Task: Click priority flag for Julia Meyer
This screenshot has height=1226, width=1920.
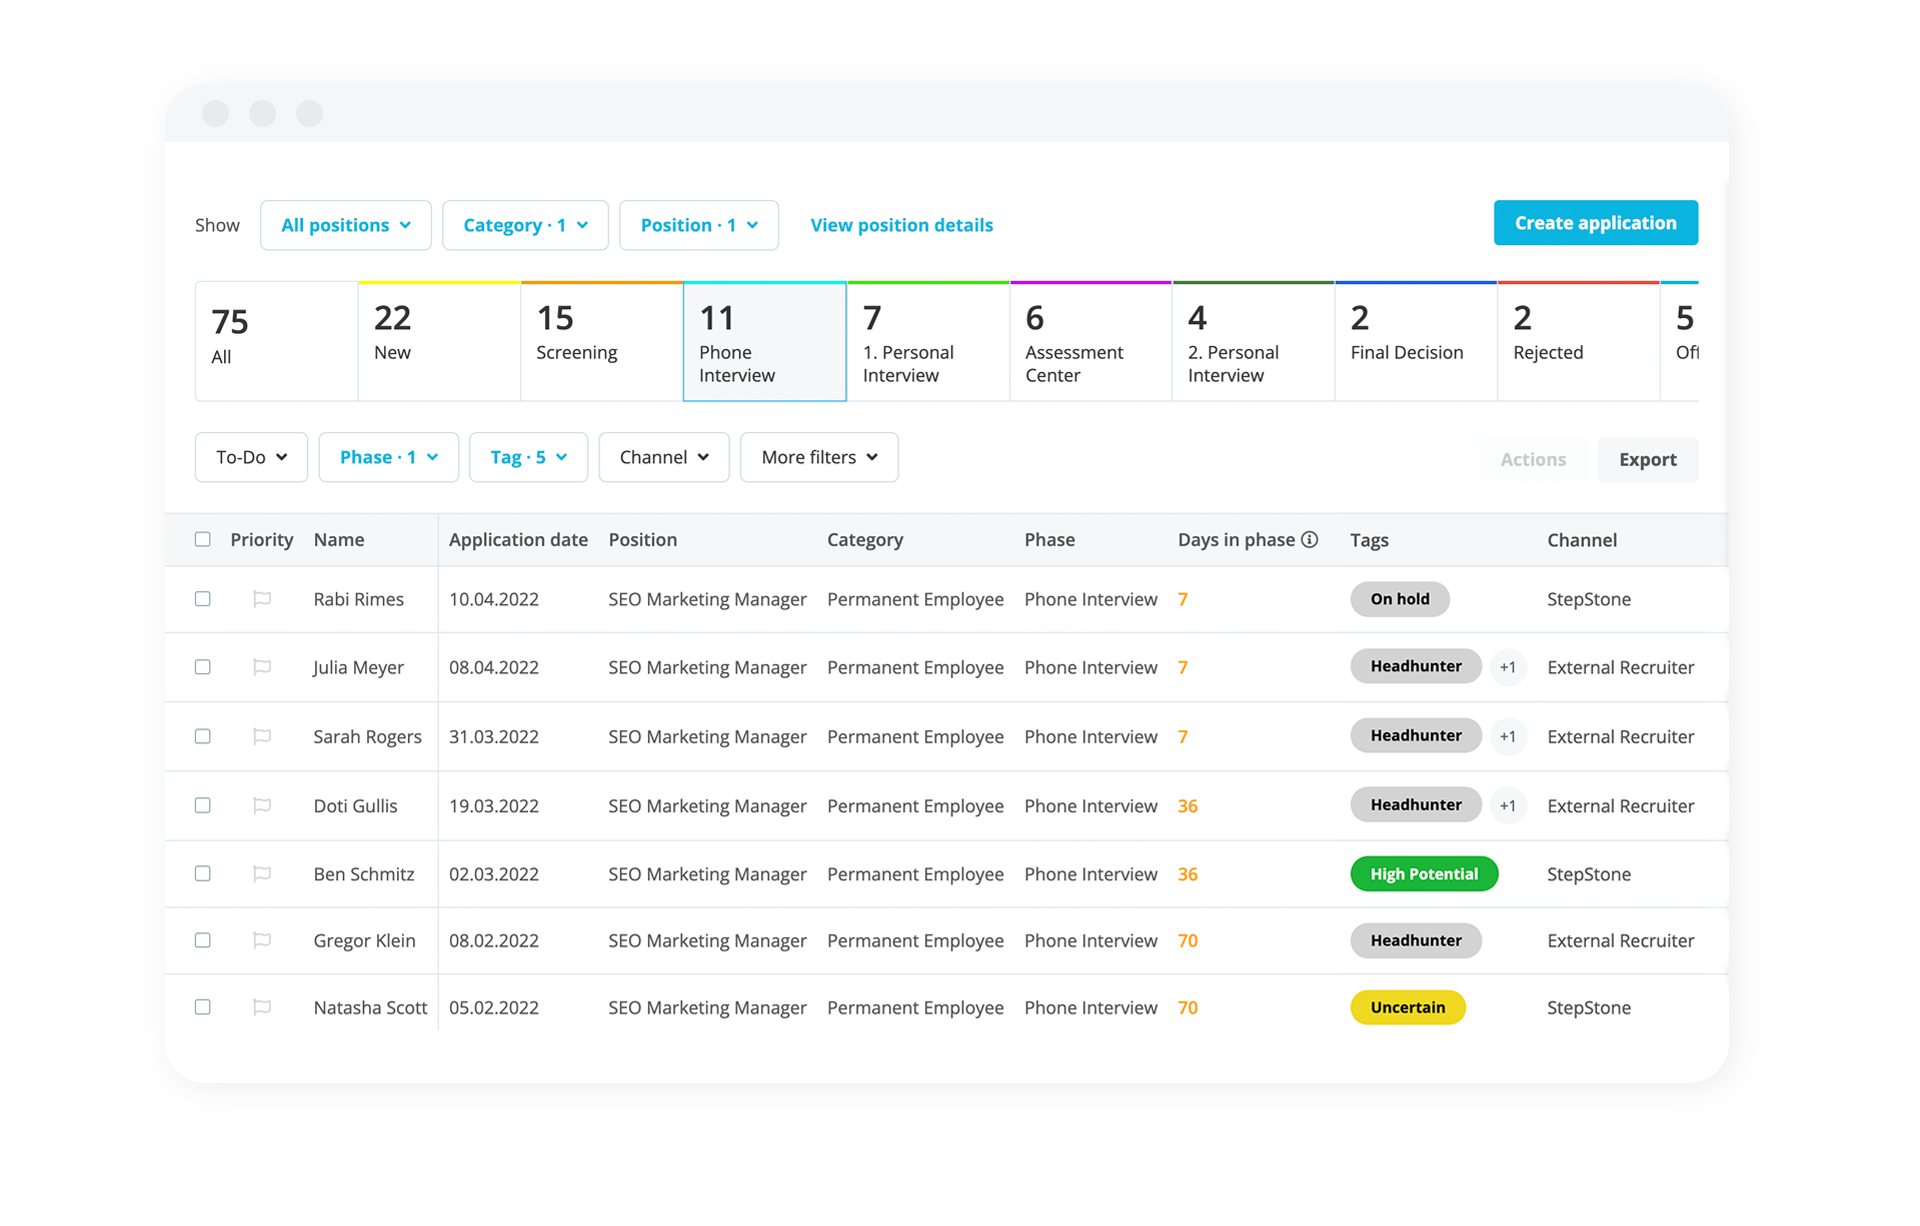Action: (262, 667)
